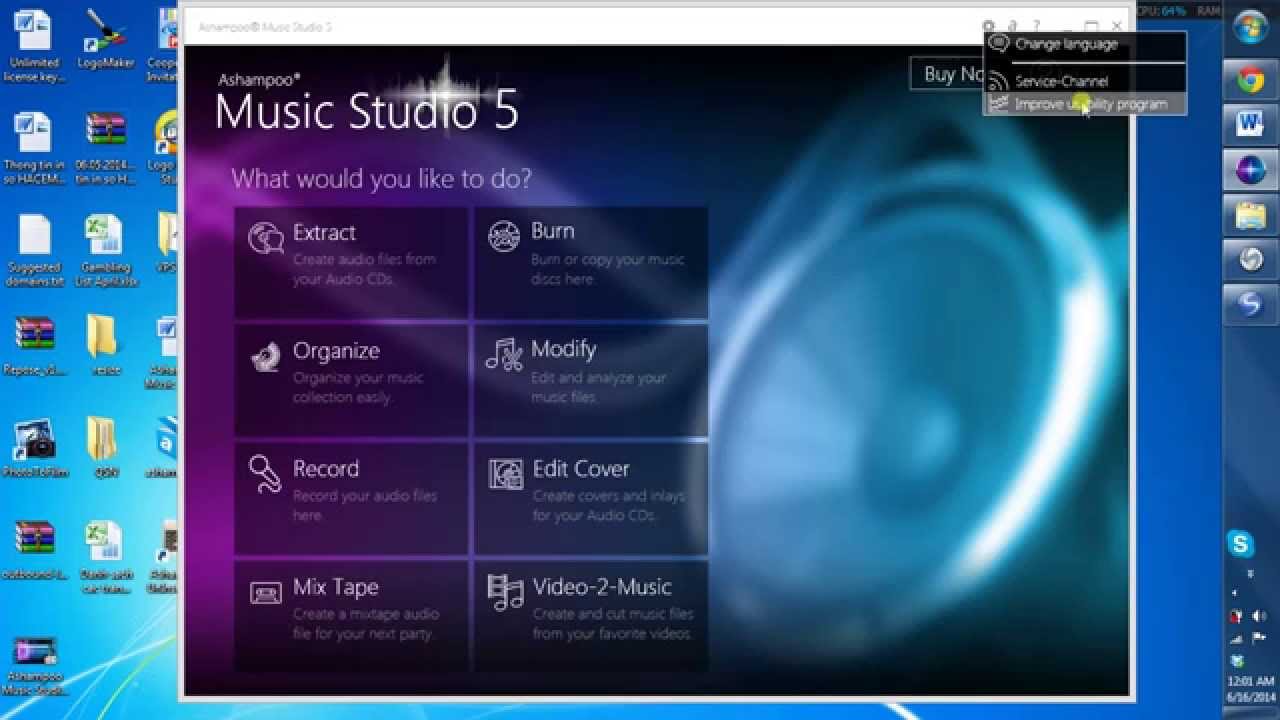The image size is (1280, 720).
Task: Open the Record audio files option
Action: coord(351,498)
